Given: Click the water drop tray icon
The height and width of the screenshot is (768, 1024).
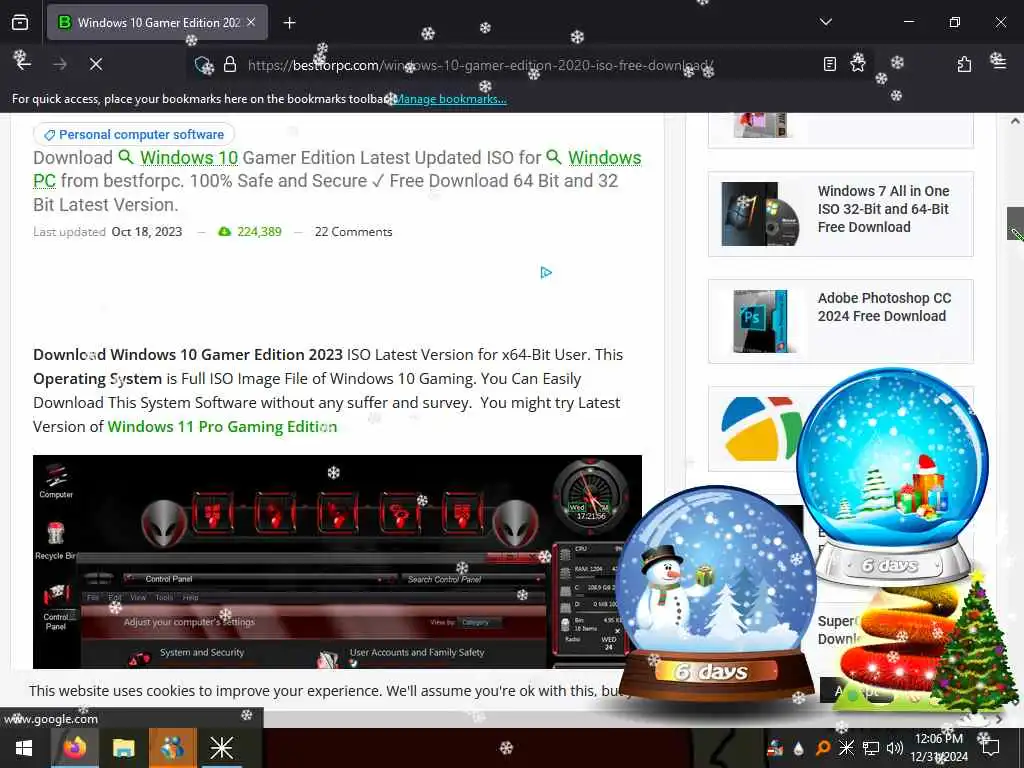Looking at the screenshot, I should (799, 748).
